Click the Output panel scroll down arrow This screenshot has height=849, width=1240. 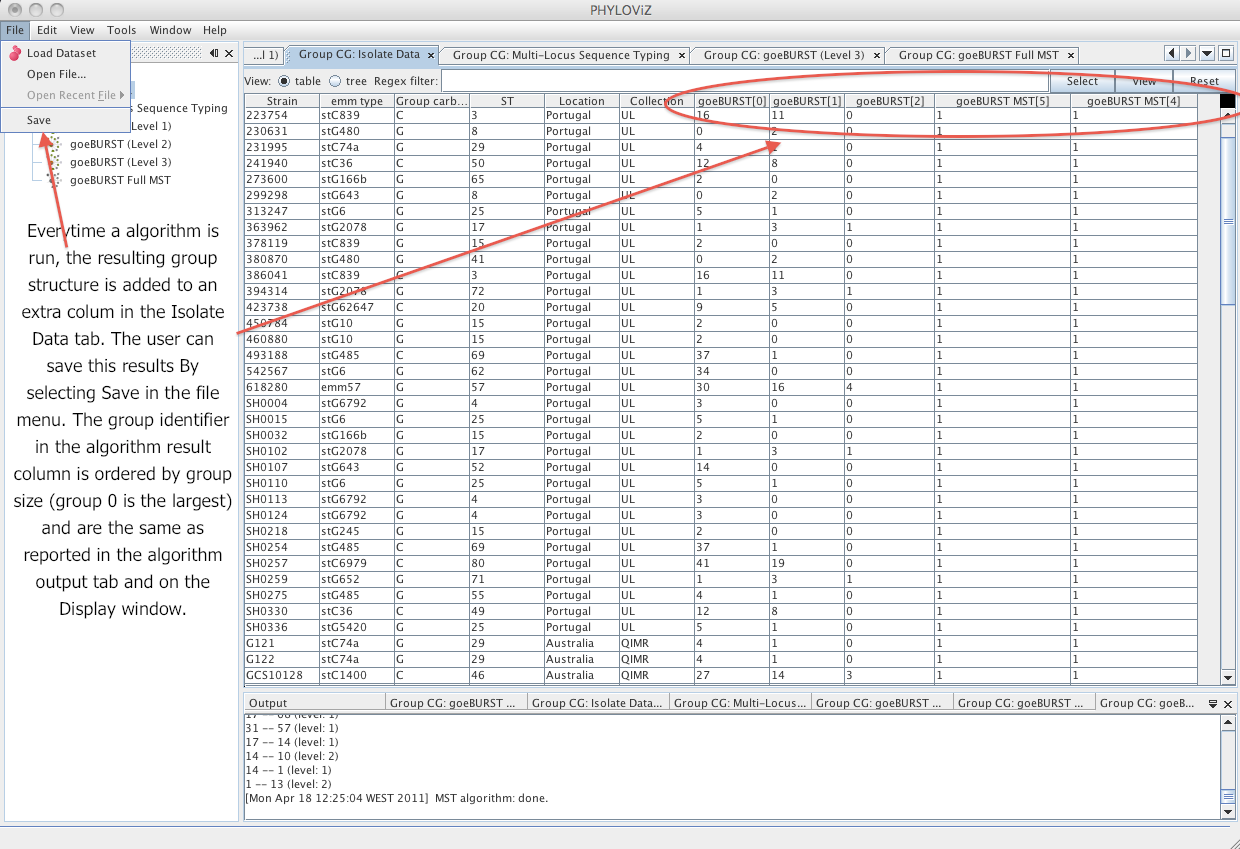point(1228,813)
